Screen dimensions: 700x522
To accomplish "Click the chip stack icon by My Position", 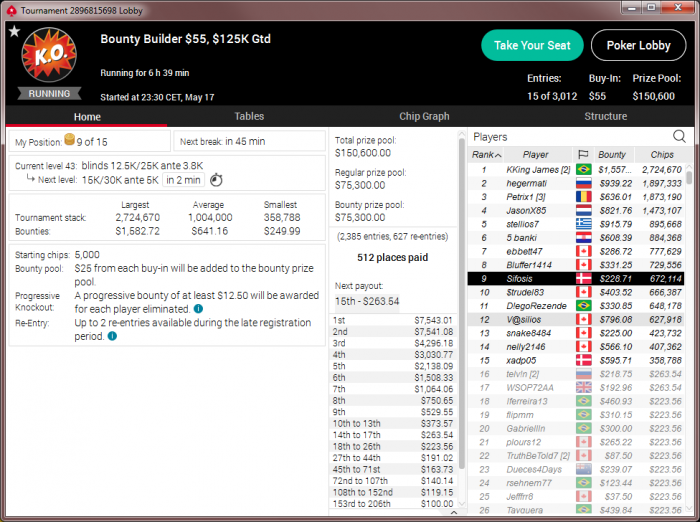I will click(70, 140).
